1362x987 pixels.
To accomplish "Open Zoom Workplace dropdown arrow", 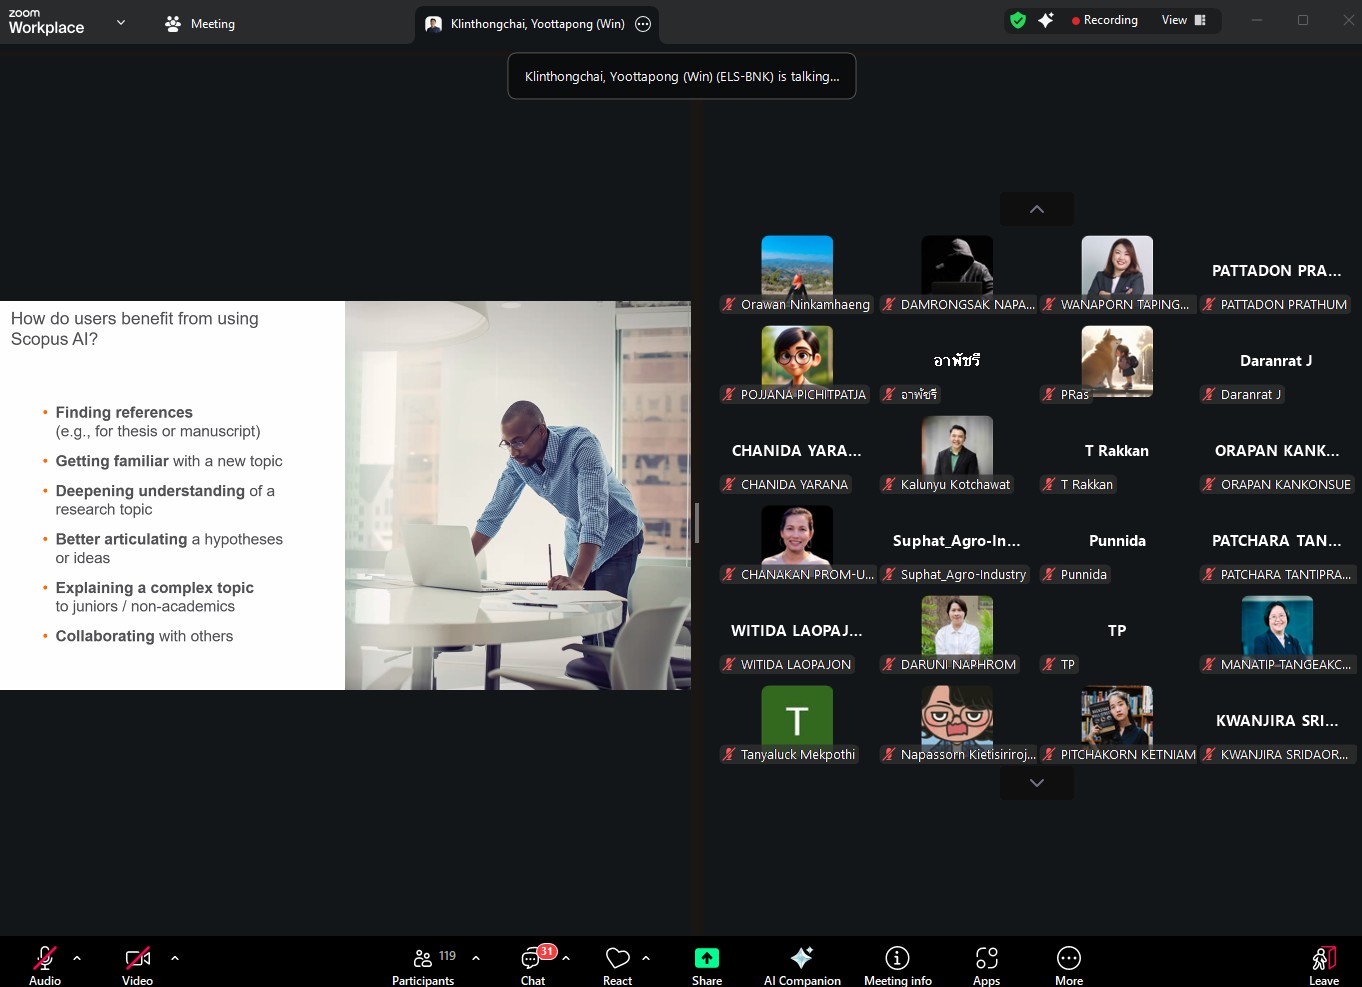I will (121, 22).
